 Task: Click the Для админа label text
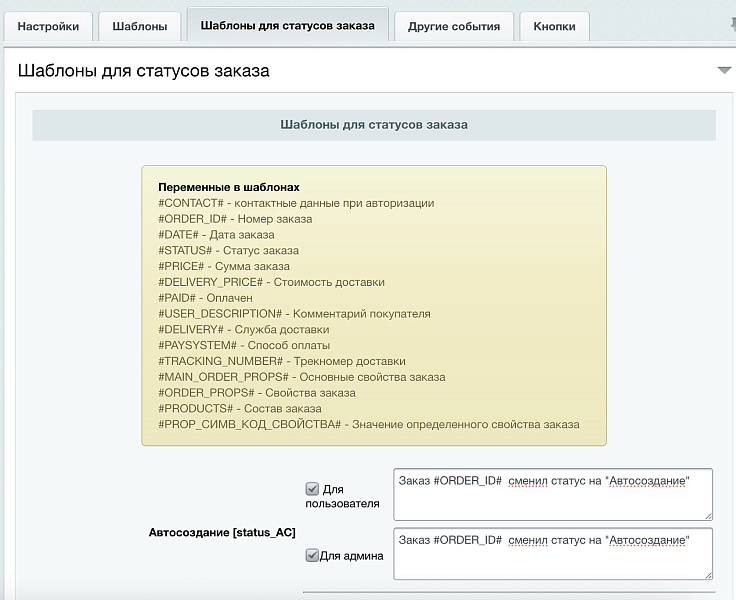(351, 556)
